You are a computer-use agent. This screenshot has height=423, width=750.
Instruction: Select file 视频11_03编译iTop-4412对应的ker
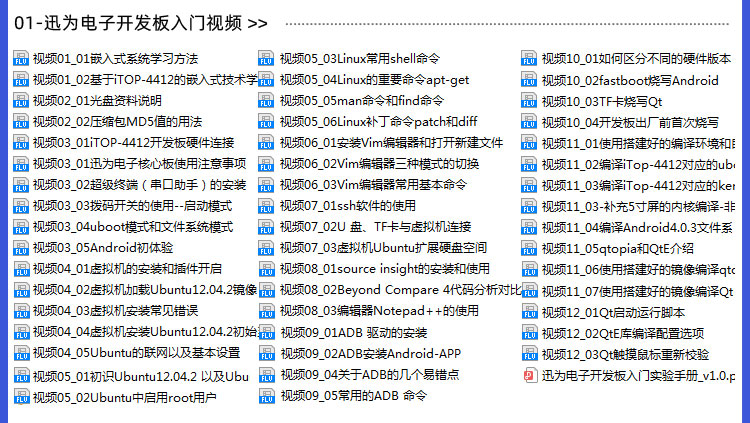click(x=638, y=186)
